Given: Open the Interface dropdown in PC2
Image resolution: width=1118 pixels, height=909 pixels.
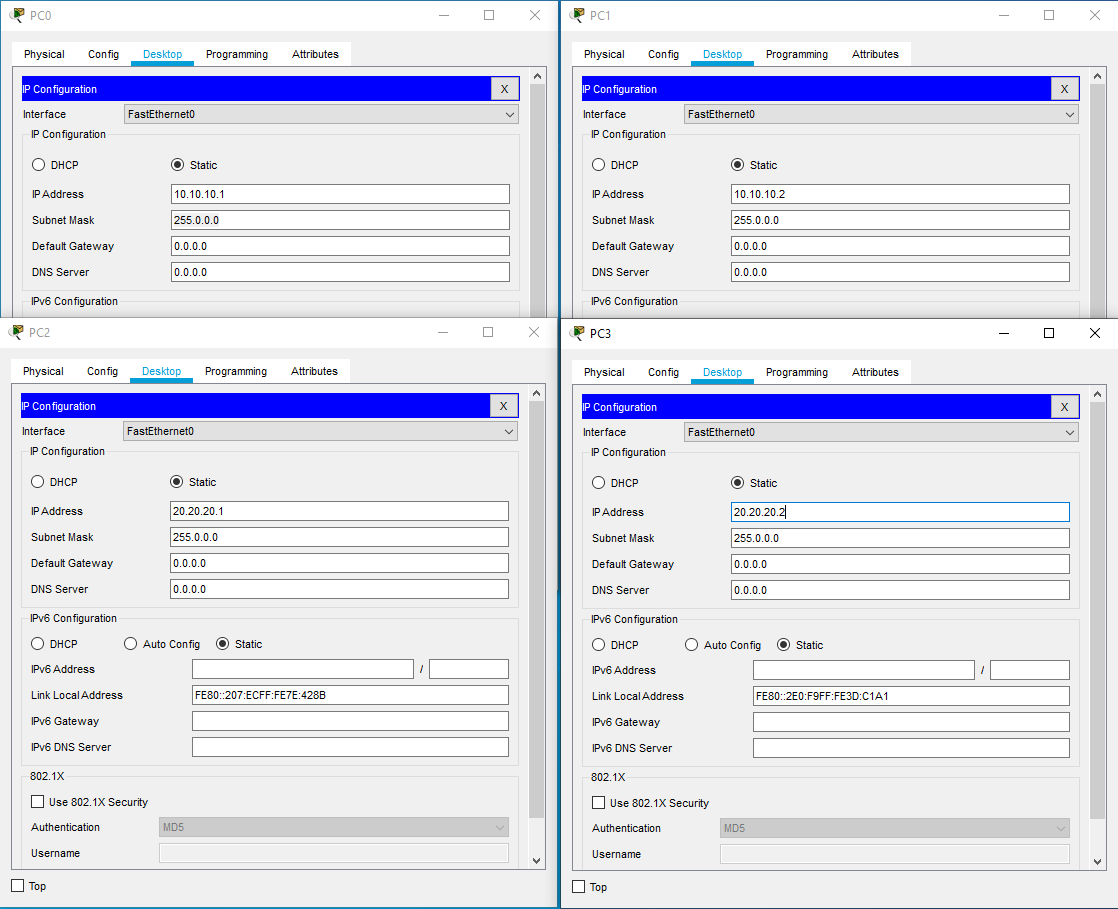Looking at the screenshot, I should [320, 431].
